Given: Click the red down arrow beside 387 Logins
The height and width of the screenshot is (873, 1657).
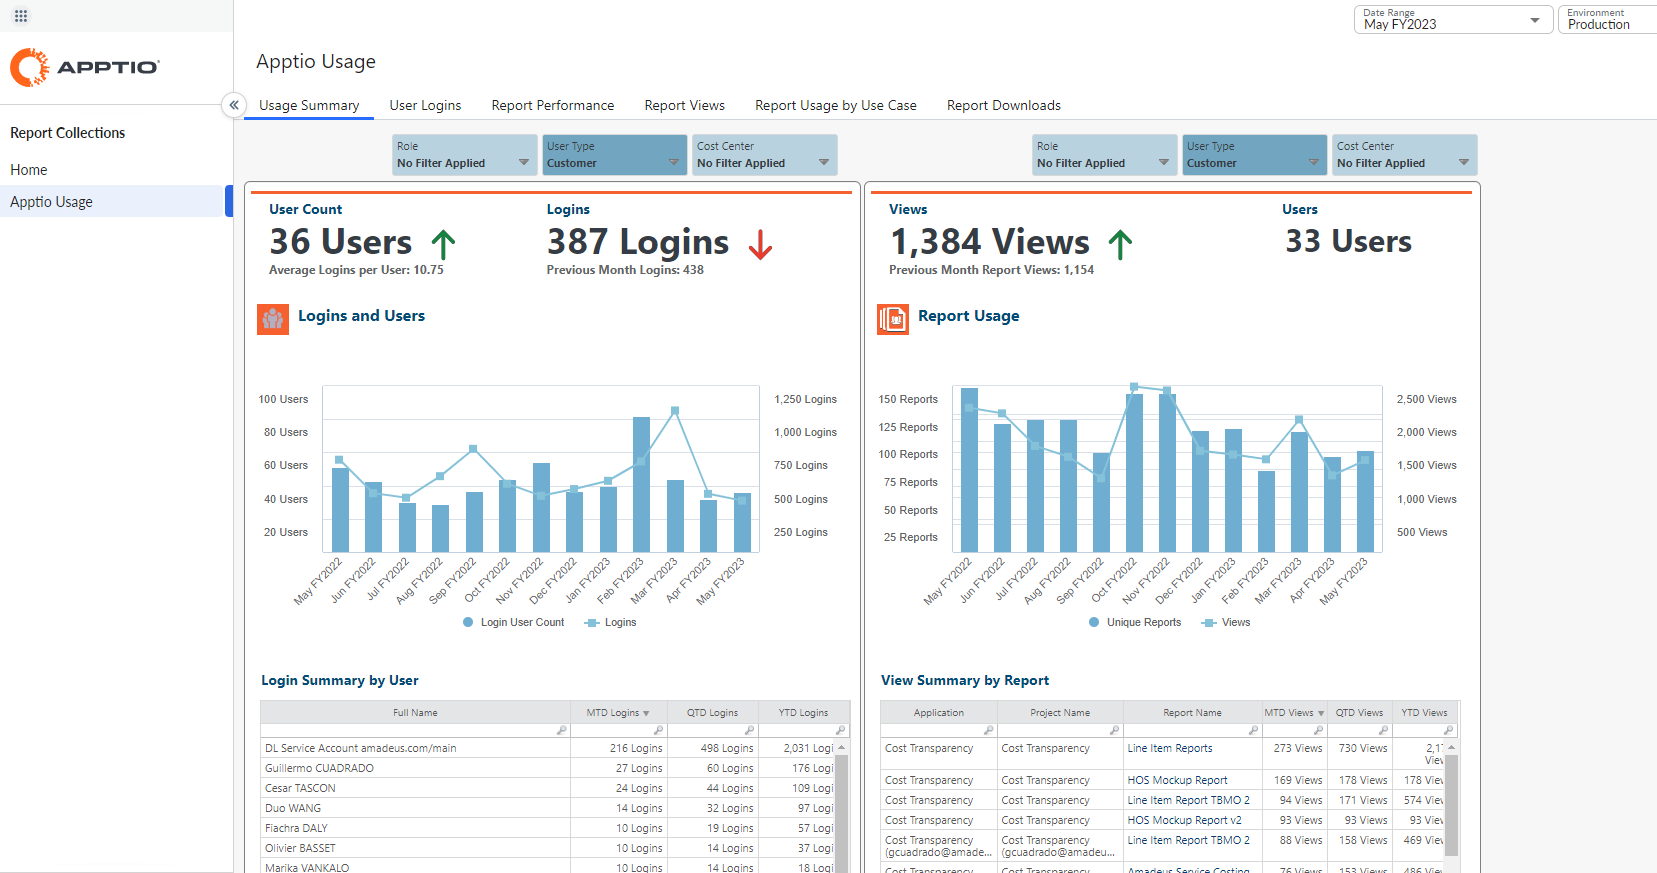Looking at the screenshot, I should tap(761, 244).
